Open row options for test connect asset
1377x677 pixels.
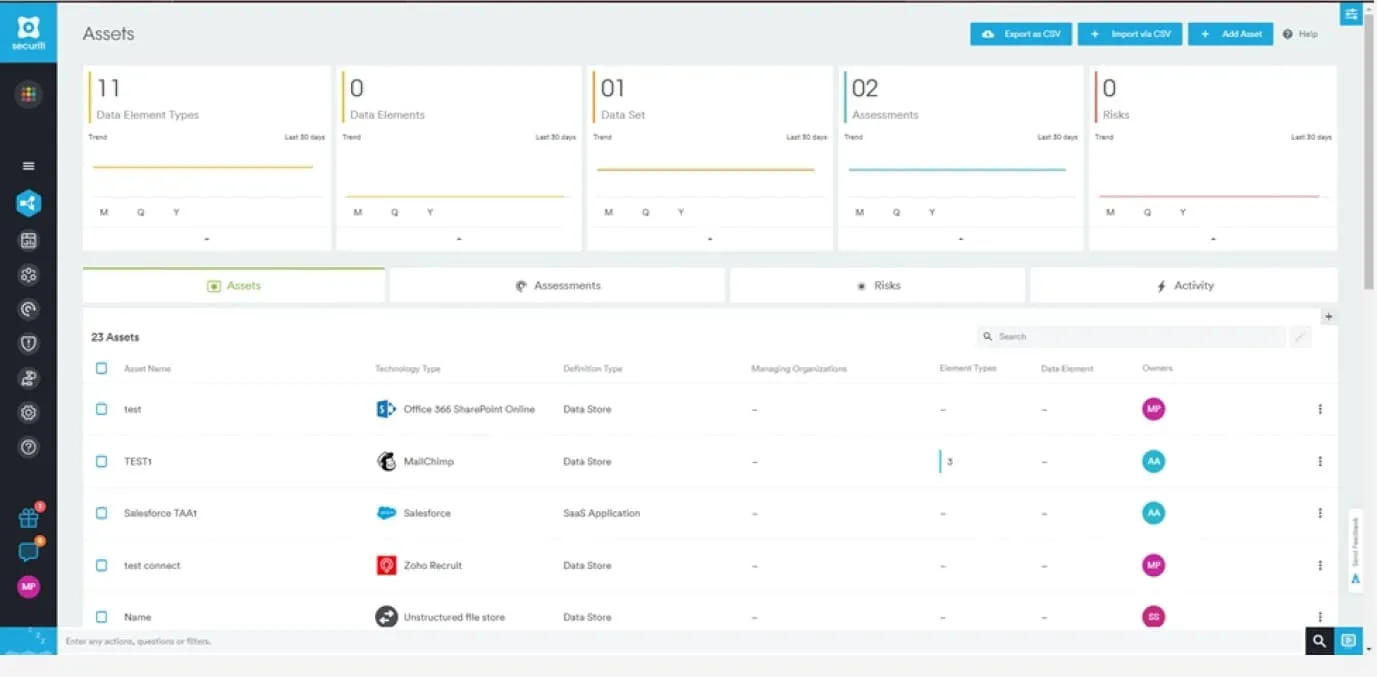coord(1320,565)
